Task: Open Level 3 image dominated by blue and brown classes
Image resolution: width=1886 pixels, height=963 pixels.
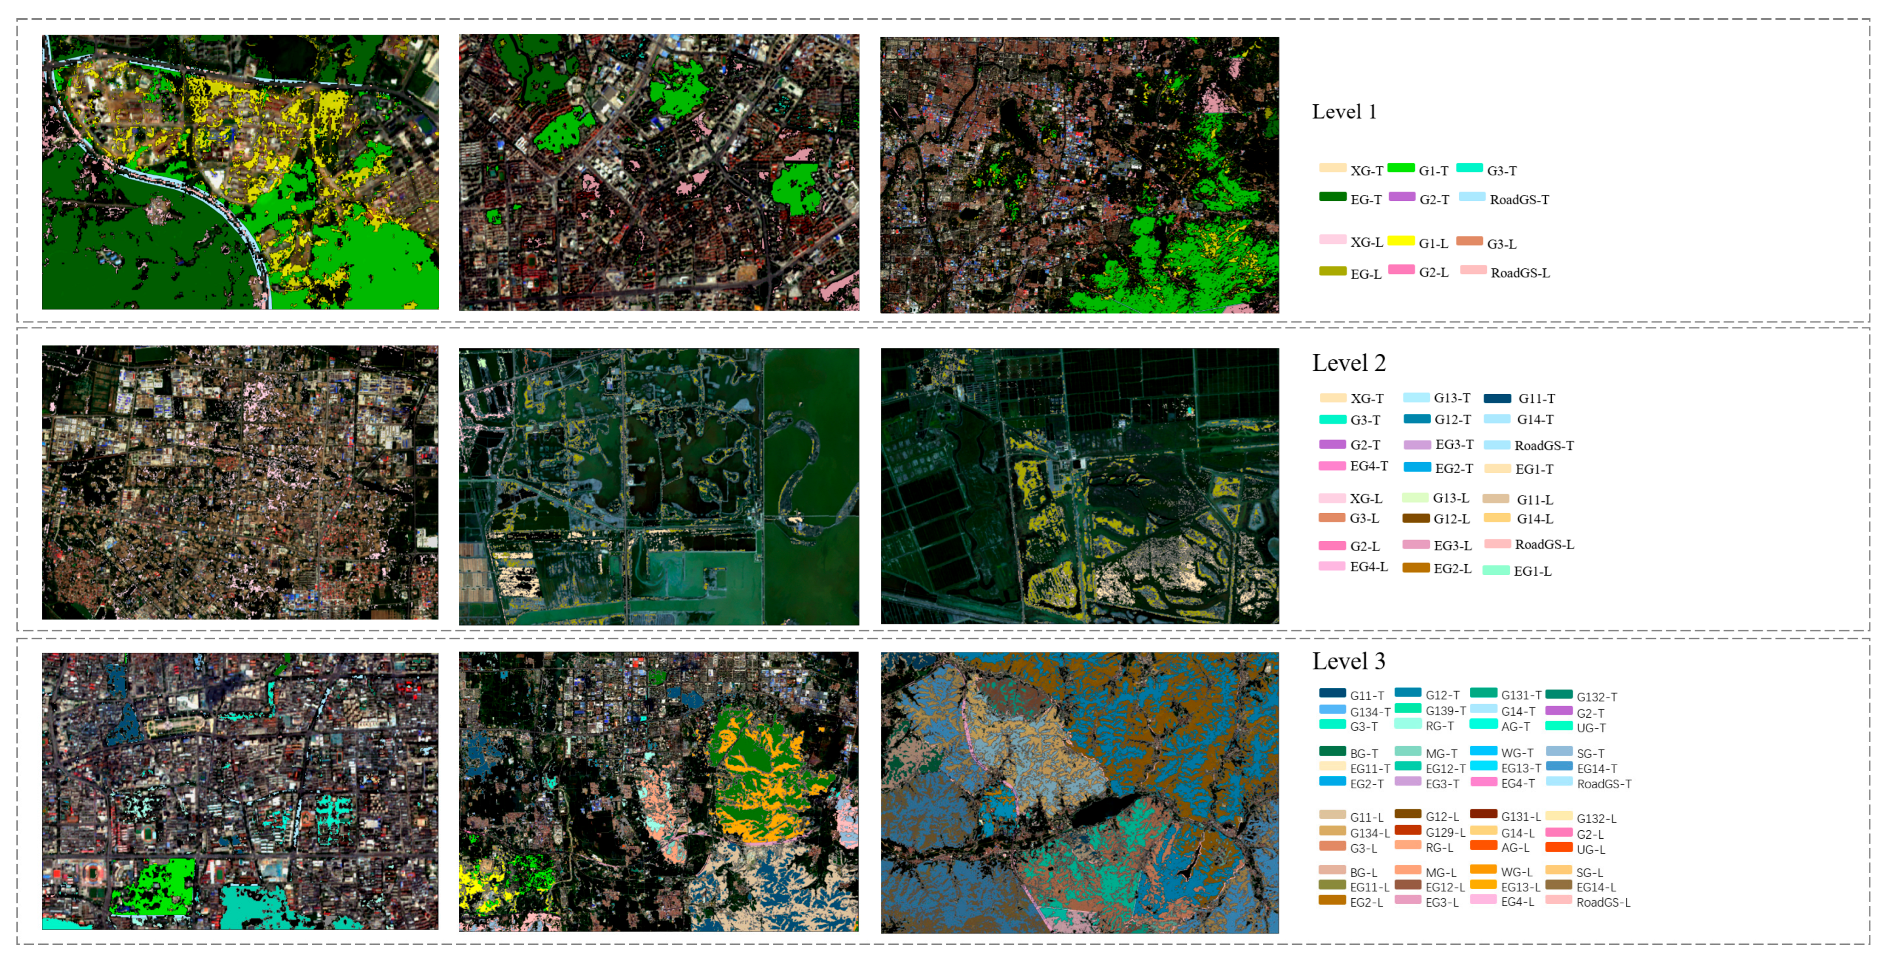Action: click(x=1080, y=793)
